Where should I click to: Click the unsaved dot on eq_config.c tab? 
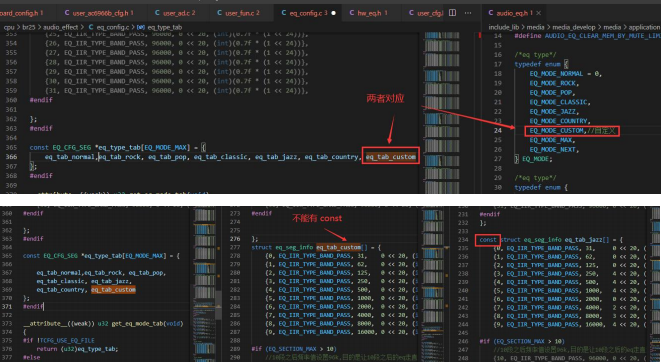coord(333,13)
